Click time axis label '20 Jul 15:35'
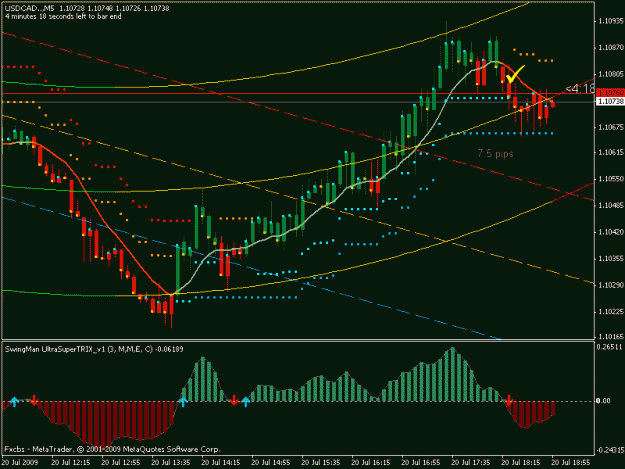Image resolution: width=625 pixels, height=469 pixels. (321, 463)
